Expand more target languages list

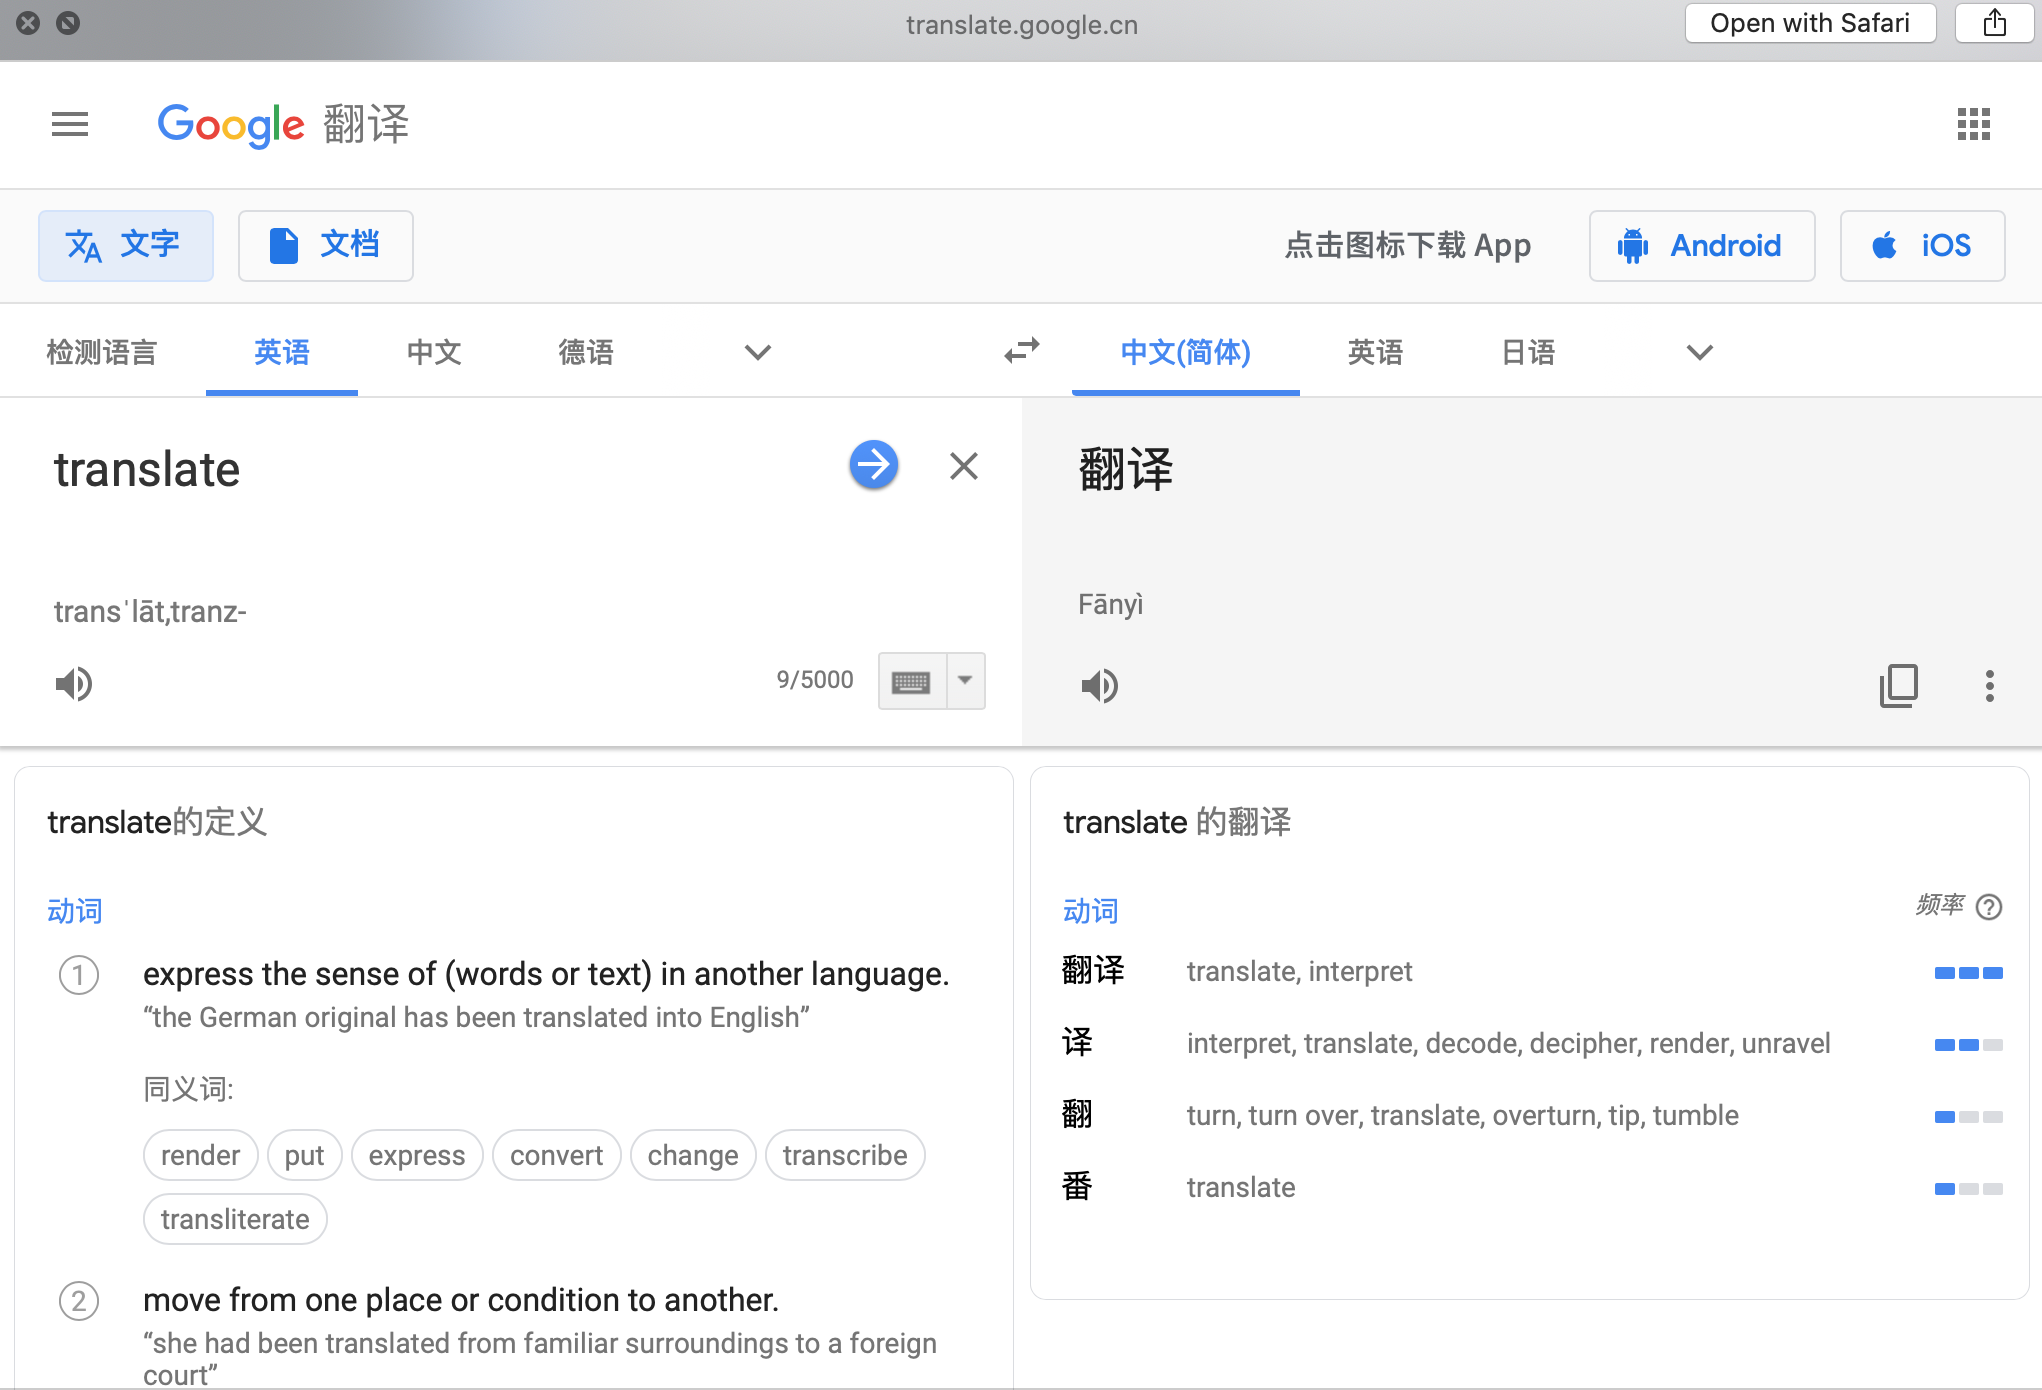click(x=1699, y=352)
